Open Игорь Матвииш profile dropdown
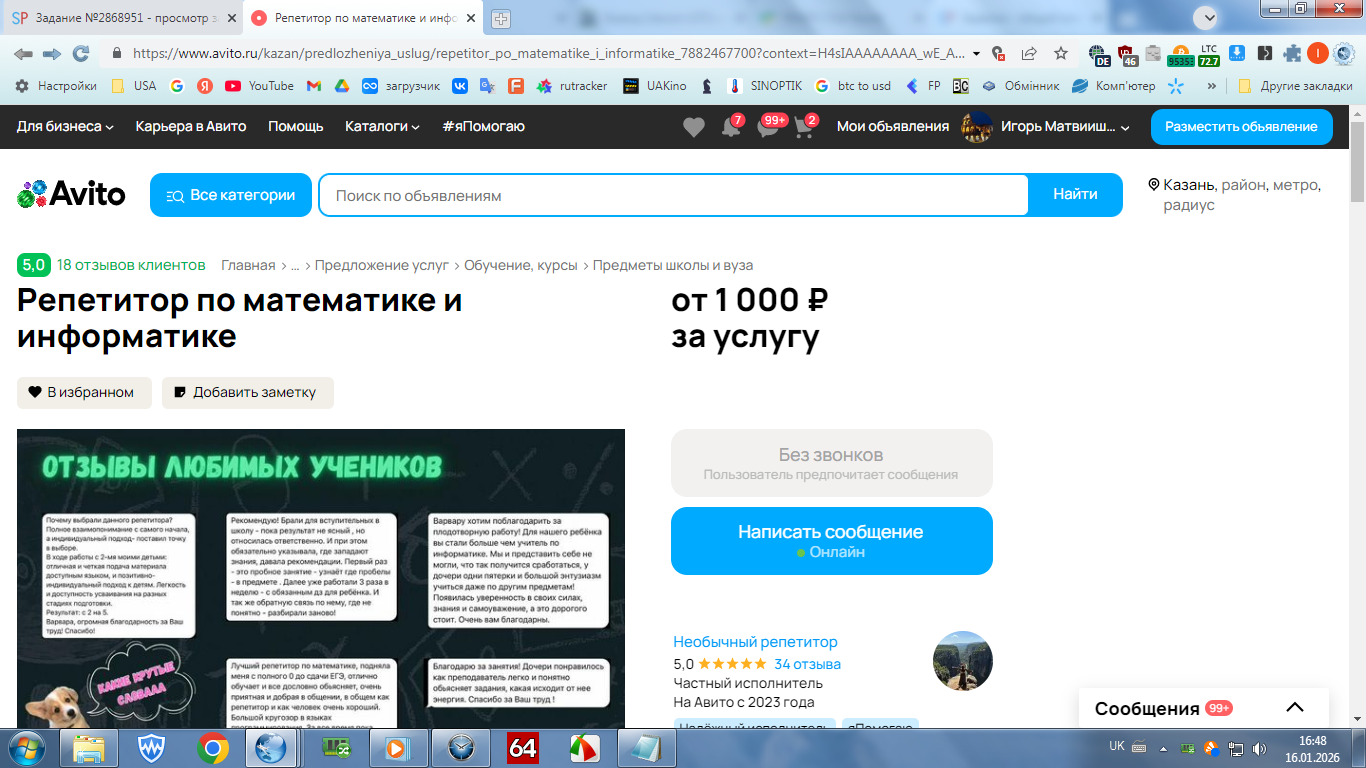 tap(1045, 126)
